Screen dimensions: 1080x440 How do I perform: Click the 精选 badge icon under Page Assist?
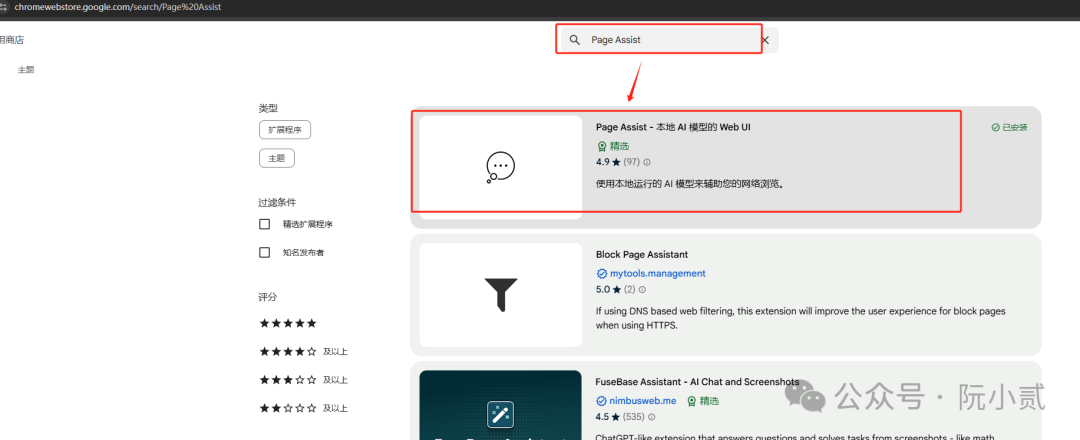click(x=602, y=146)
